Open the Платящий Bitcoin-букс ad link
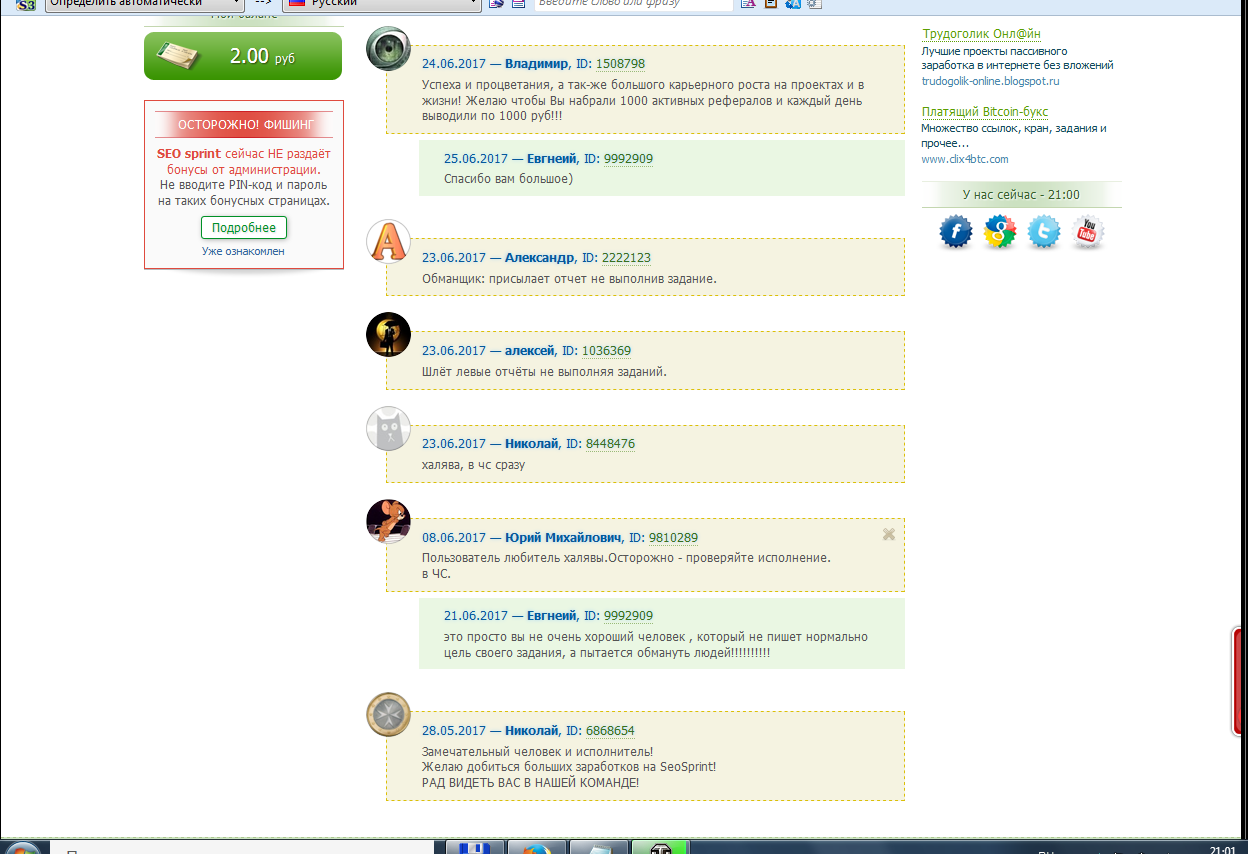The width and height of the screenshot is (1248, 854). coord(985,112)
